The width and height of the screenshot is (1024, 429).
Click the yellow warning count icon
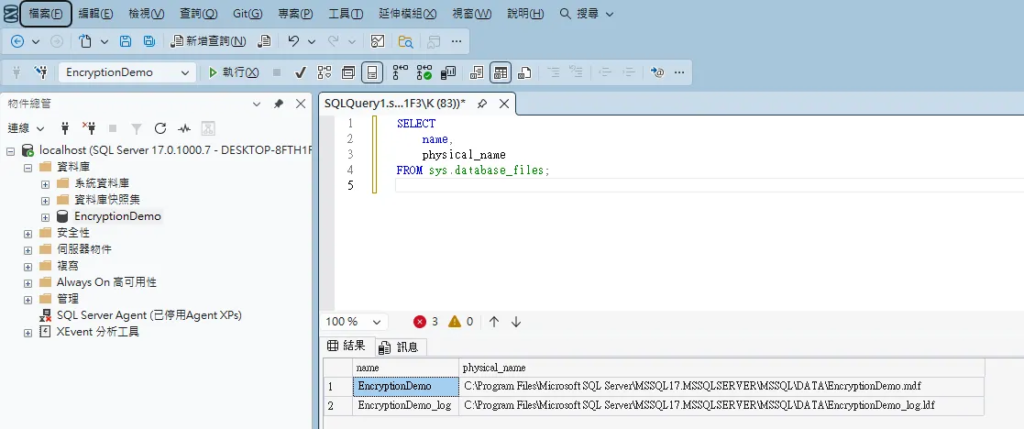pos(455,322)
